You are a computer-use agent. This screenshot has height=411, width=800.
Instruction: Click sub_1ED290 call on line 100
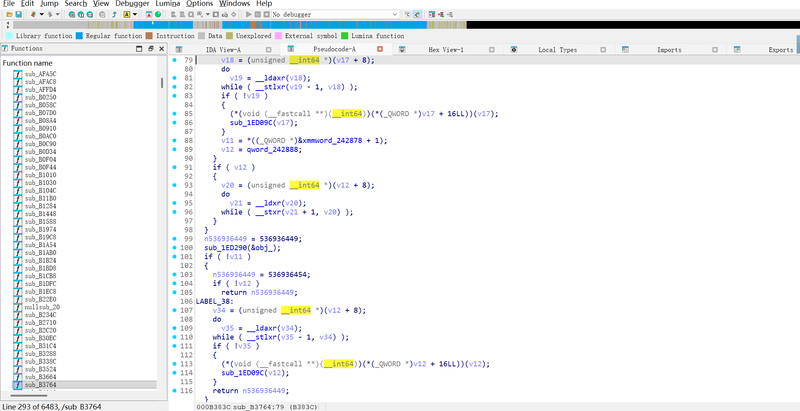(x=226, y=248)
